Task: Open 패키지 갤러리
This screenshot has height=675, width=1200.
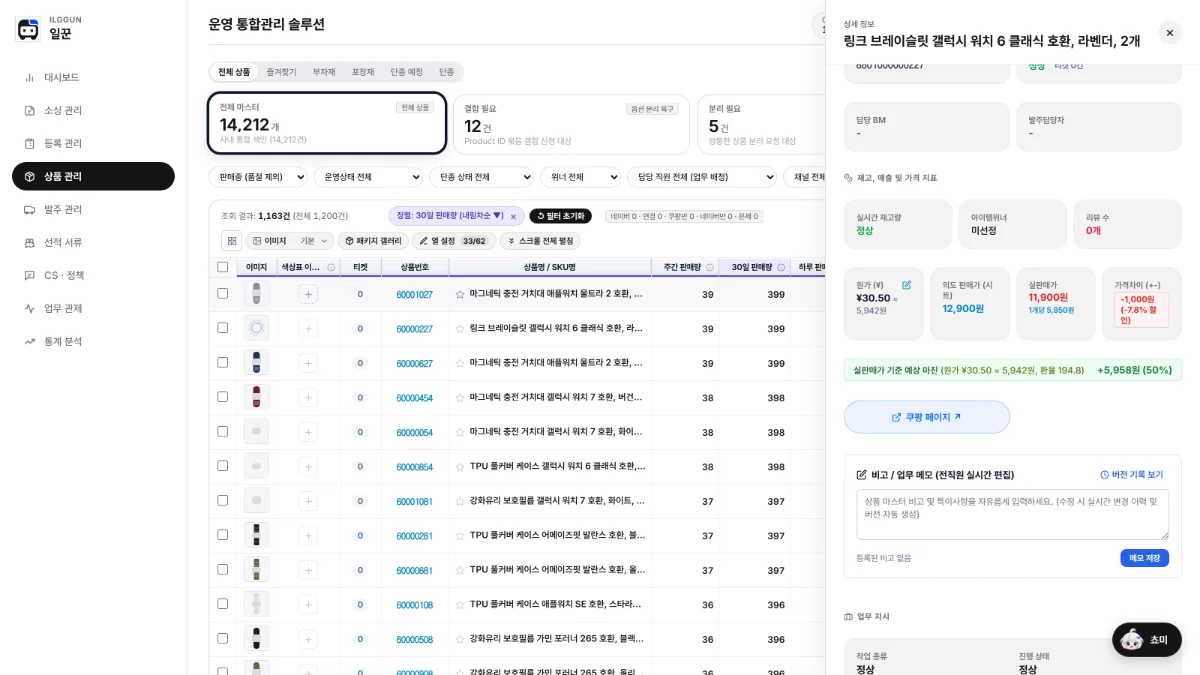Action: tap(373, 241)
